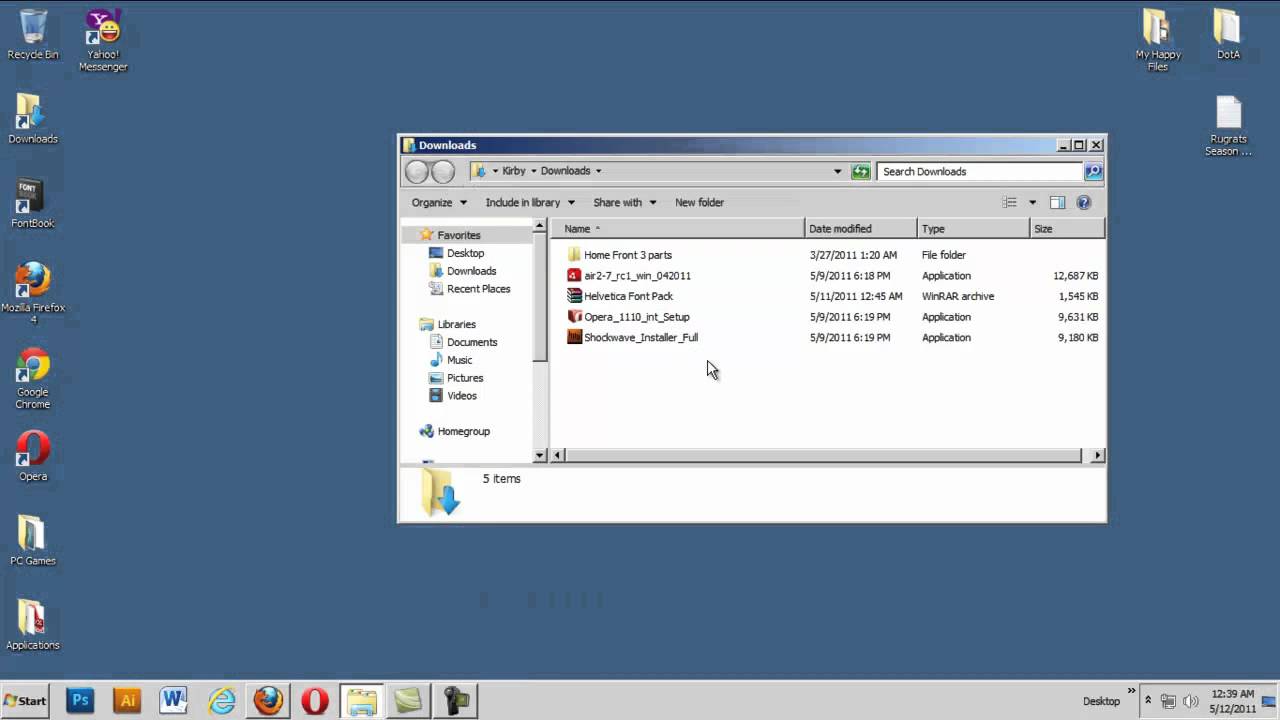Change view using the view icon
1280x720 pixels.
pyautogui.click(x=1010, y=202)
